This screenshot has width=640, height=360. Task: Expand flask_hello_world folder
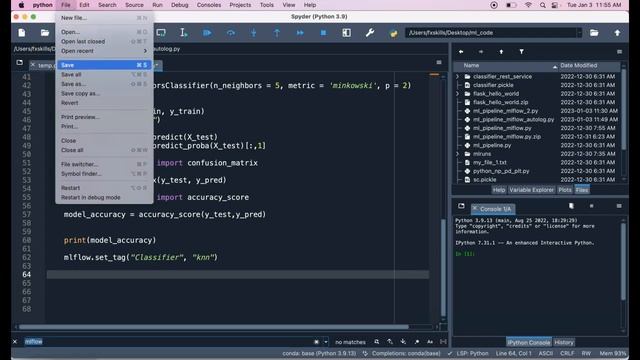point(458,93)
